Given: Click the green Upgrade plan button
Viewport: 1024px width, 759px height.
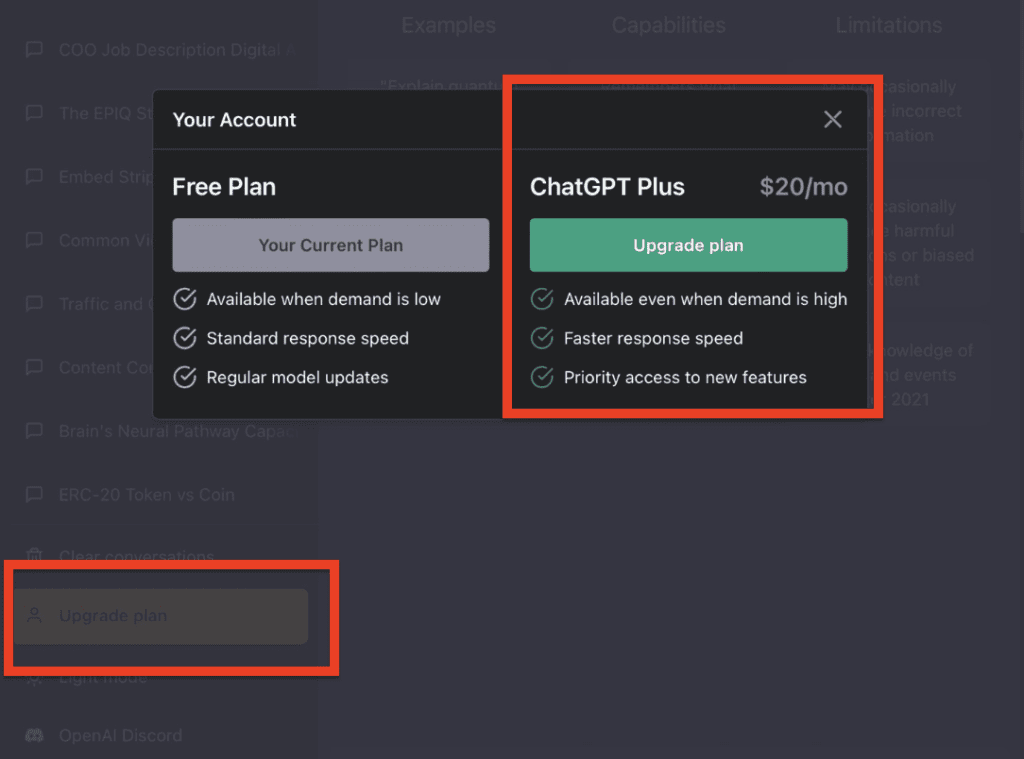Looking at the screenshot, I should point(688,245).
